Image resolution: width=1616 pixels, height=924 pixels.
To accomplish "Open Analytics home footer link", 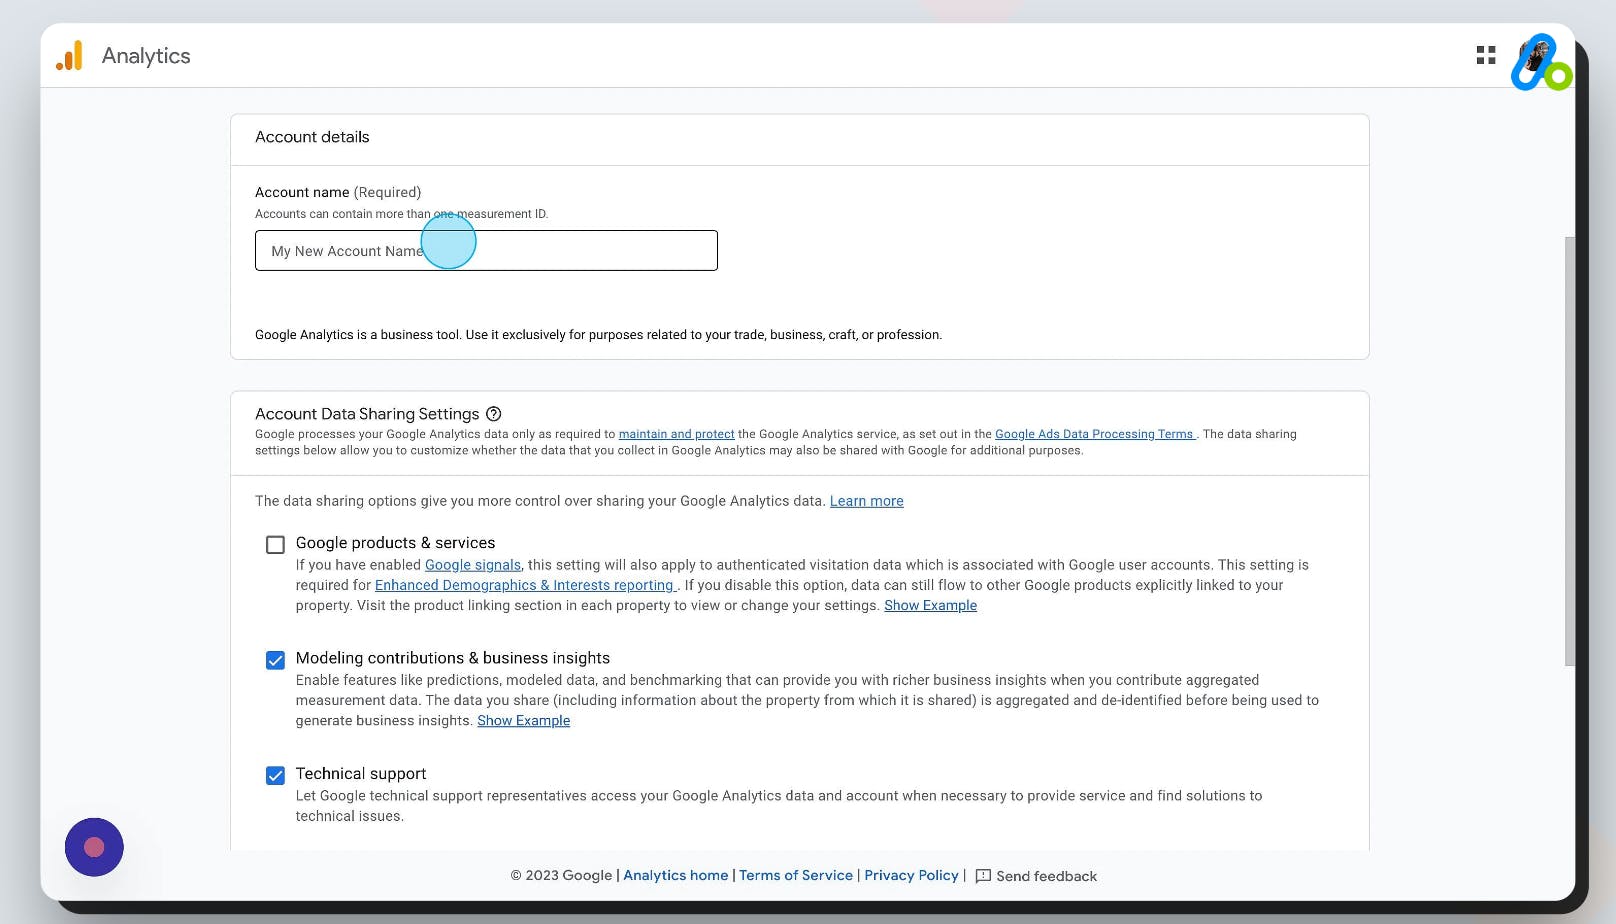I will click(x=676, y=875).
